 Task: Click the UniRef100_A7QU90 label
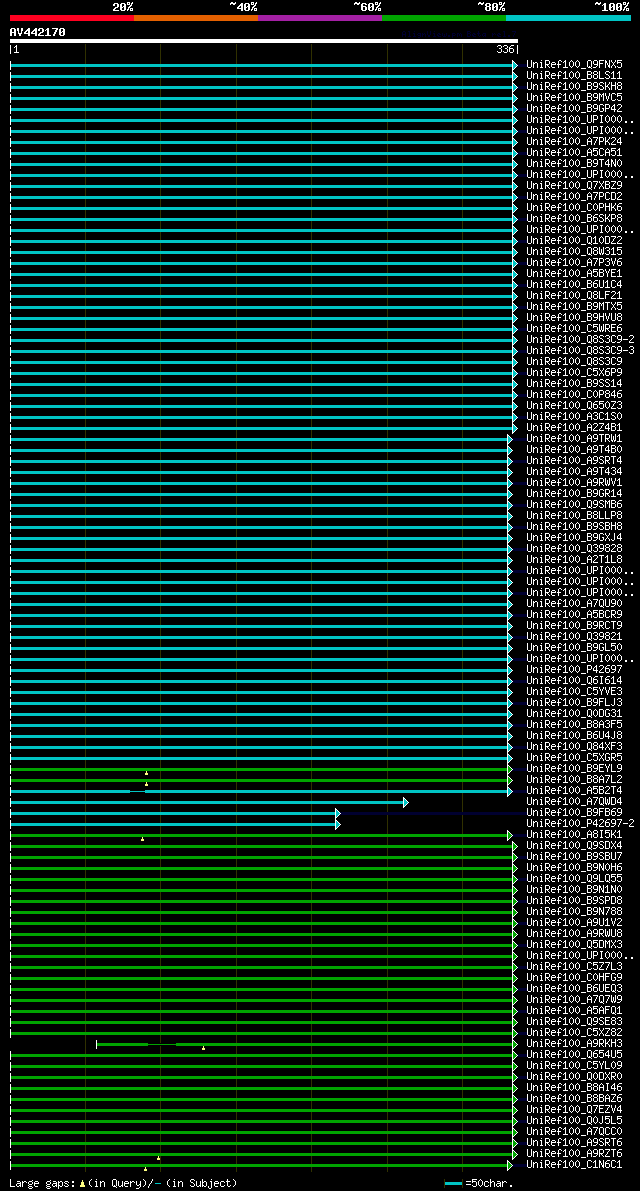574,604
